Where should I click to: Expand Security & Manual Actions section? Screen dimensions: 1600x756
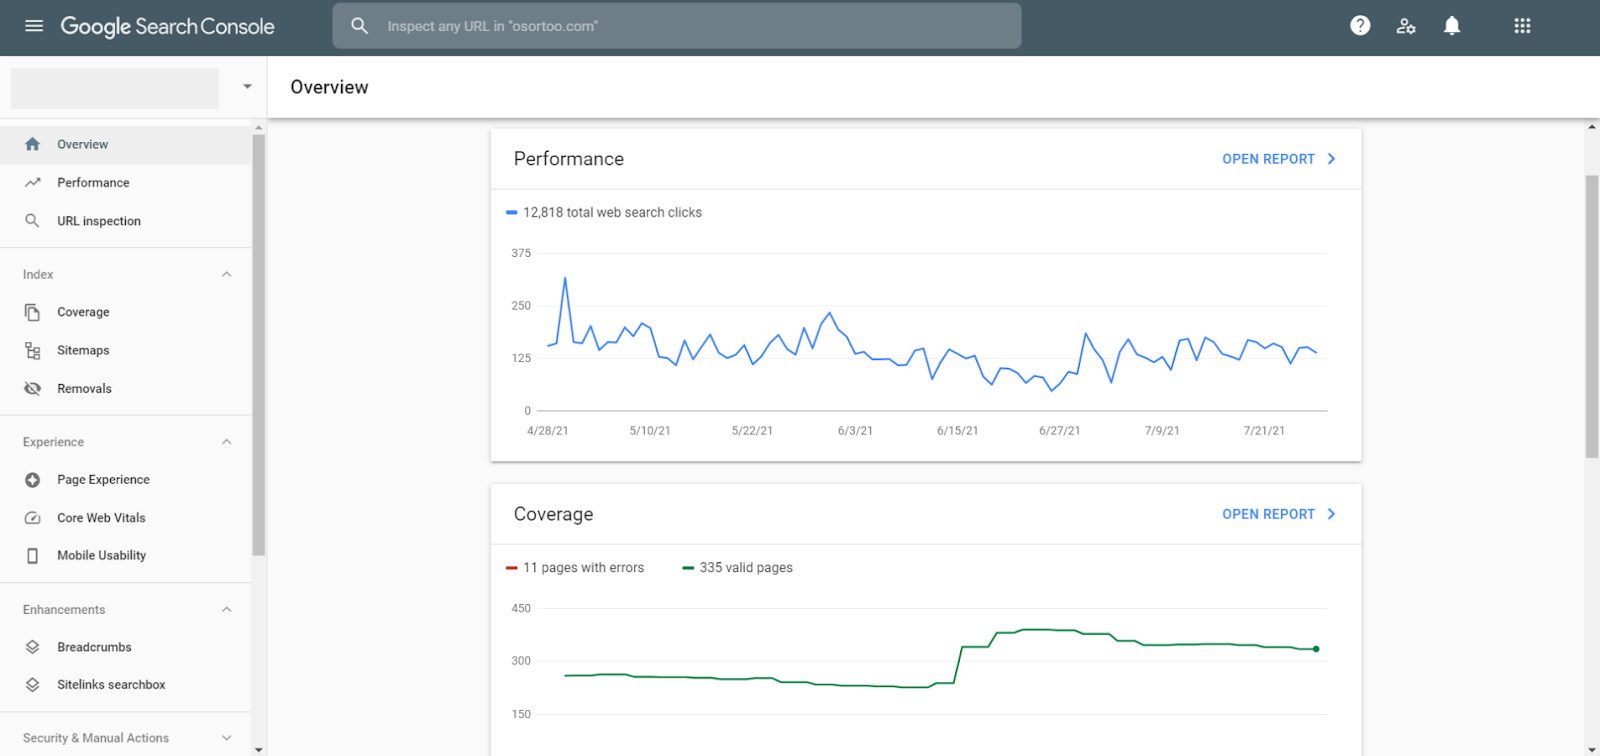coord(227,738)
